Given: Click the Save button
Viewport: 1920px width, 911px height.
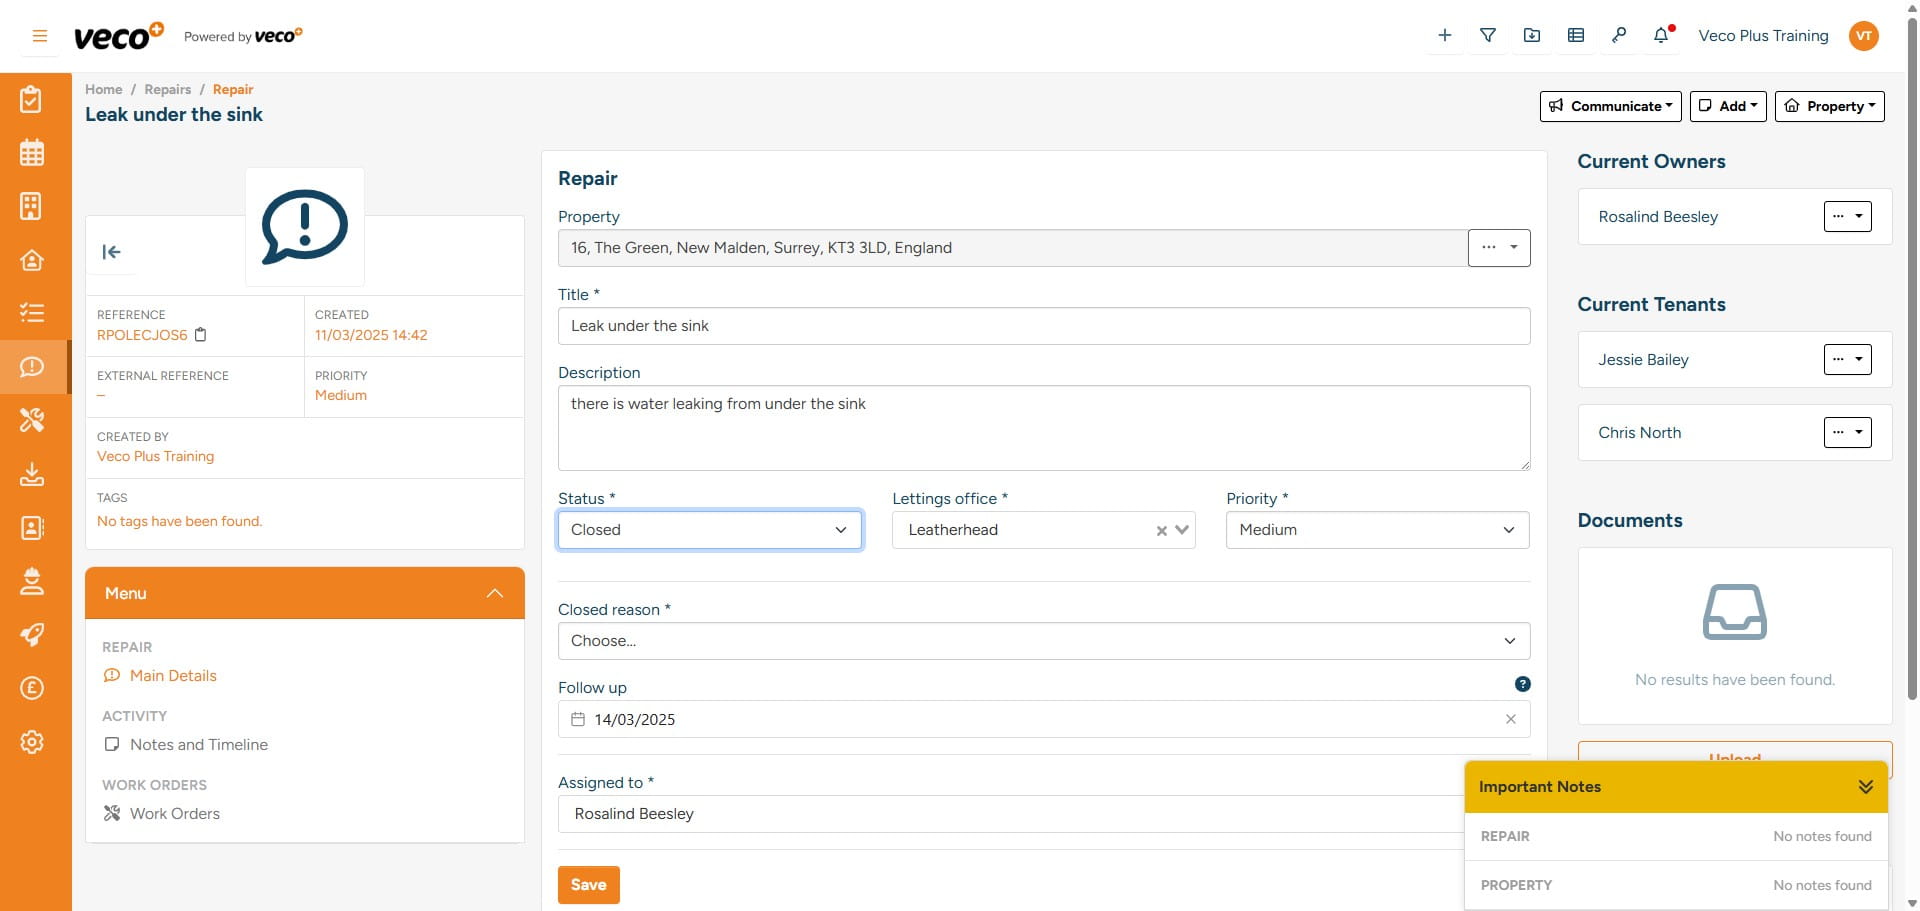Looking at the screenshot, I should click(588, 884).
